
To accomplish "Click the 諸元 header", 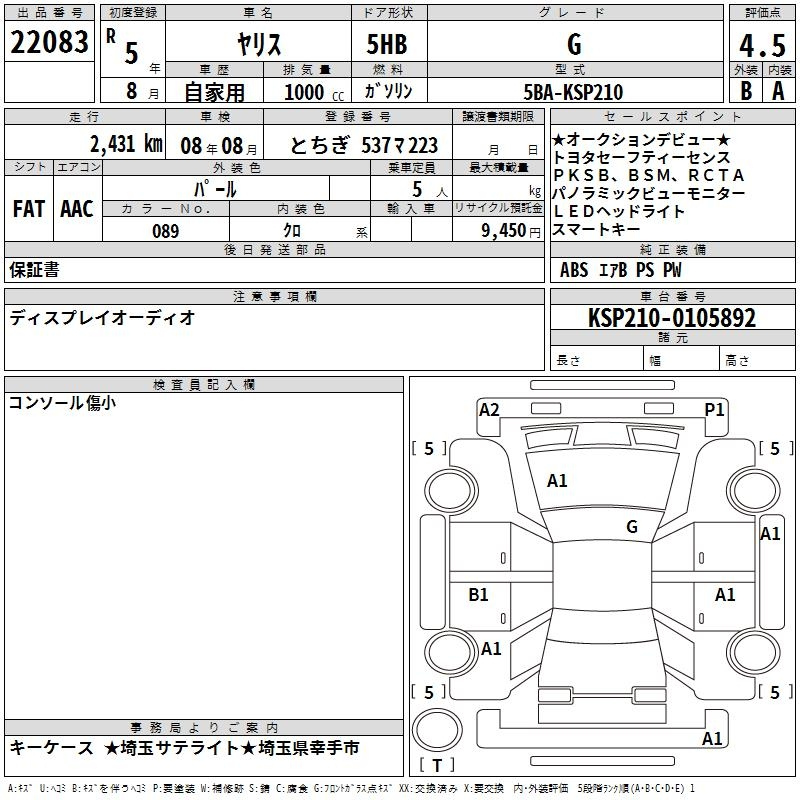I will coord(672,337).
